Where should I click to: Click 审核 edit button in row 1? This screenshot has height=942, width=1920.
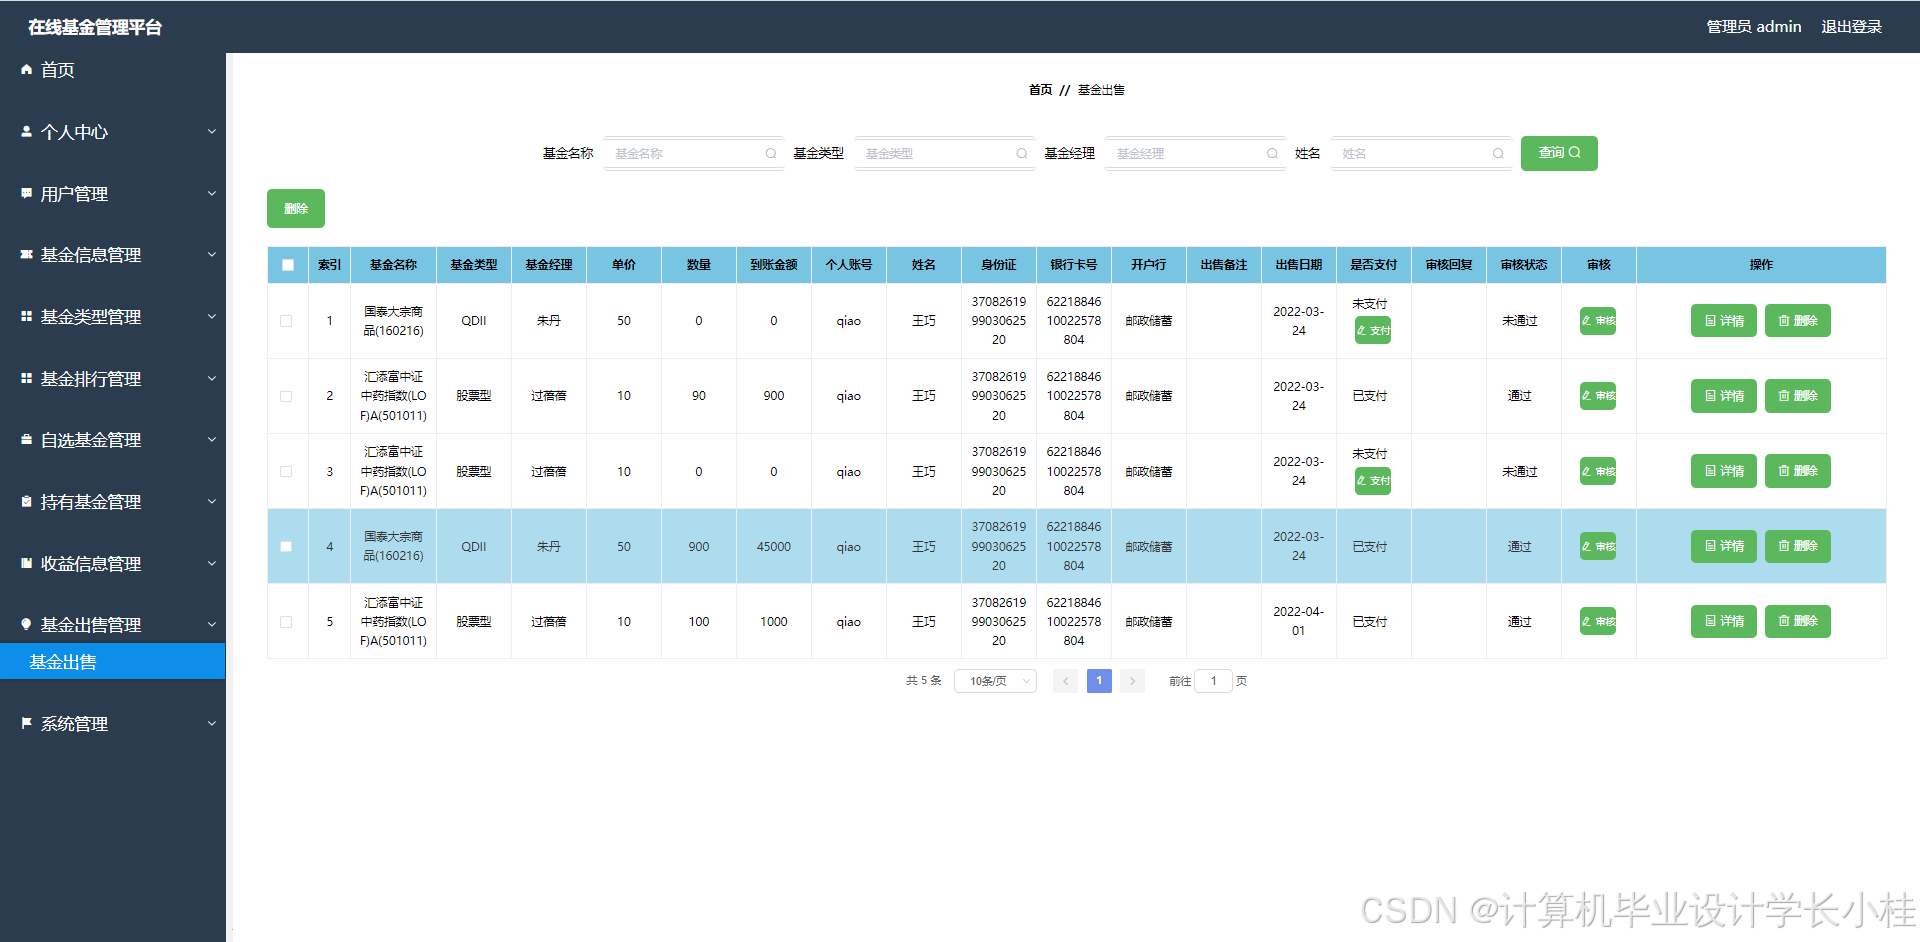pyautogui.click(x=1598, y=321)
